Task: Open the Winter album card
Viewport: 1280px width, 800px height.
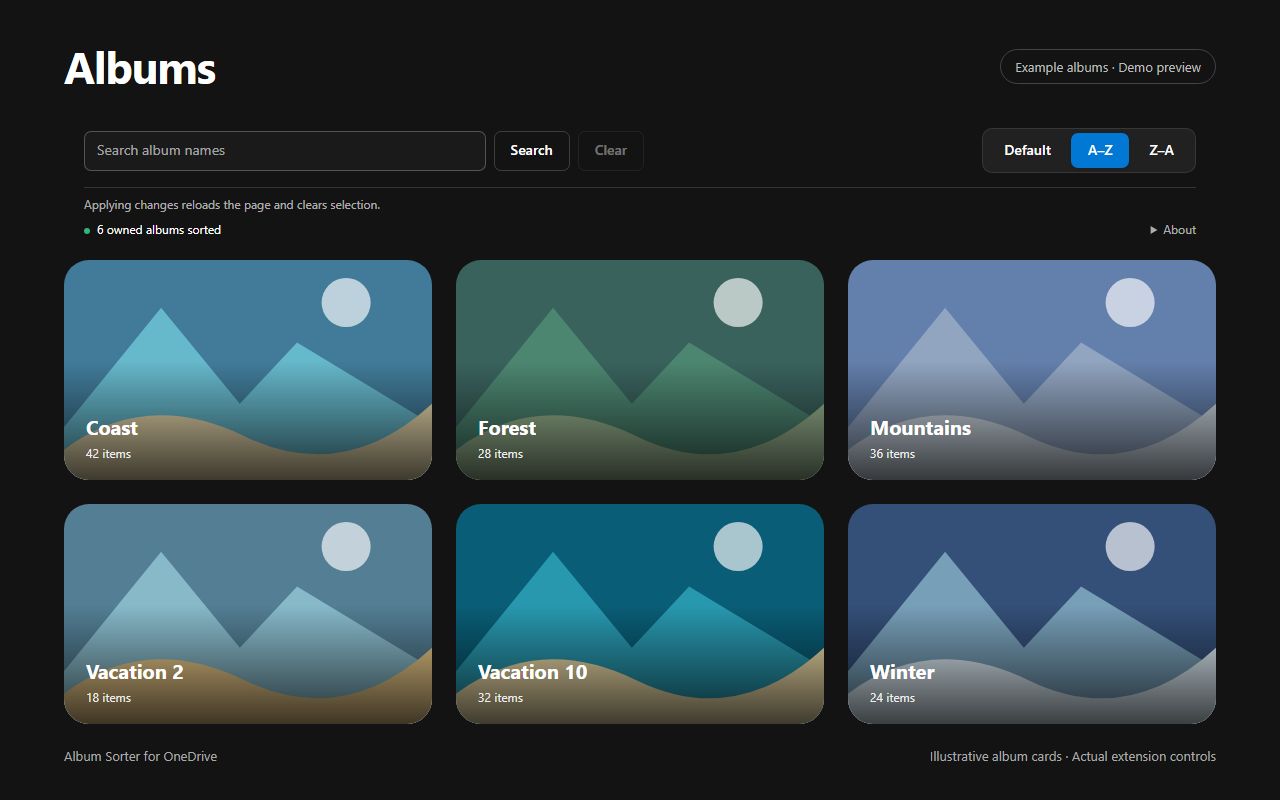Action: [x=1032, y=614]
